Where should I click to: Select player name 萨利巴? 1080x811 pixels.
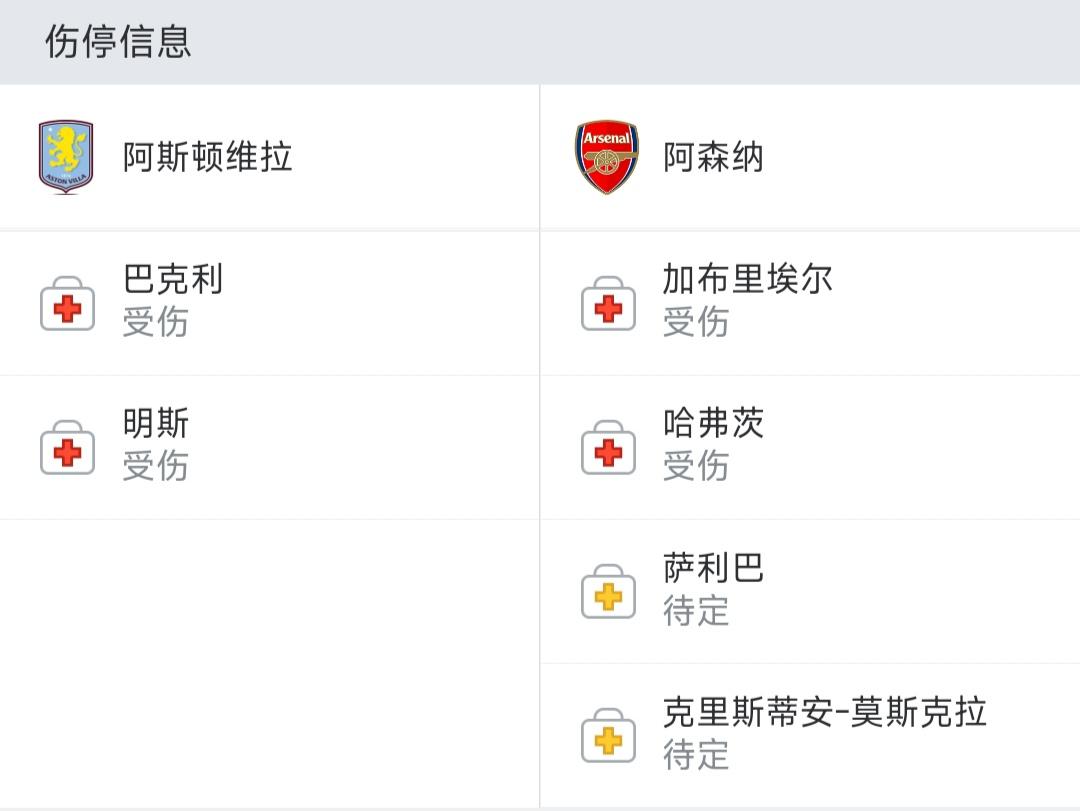click(x=713, y=567)
